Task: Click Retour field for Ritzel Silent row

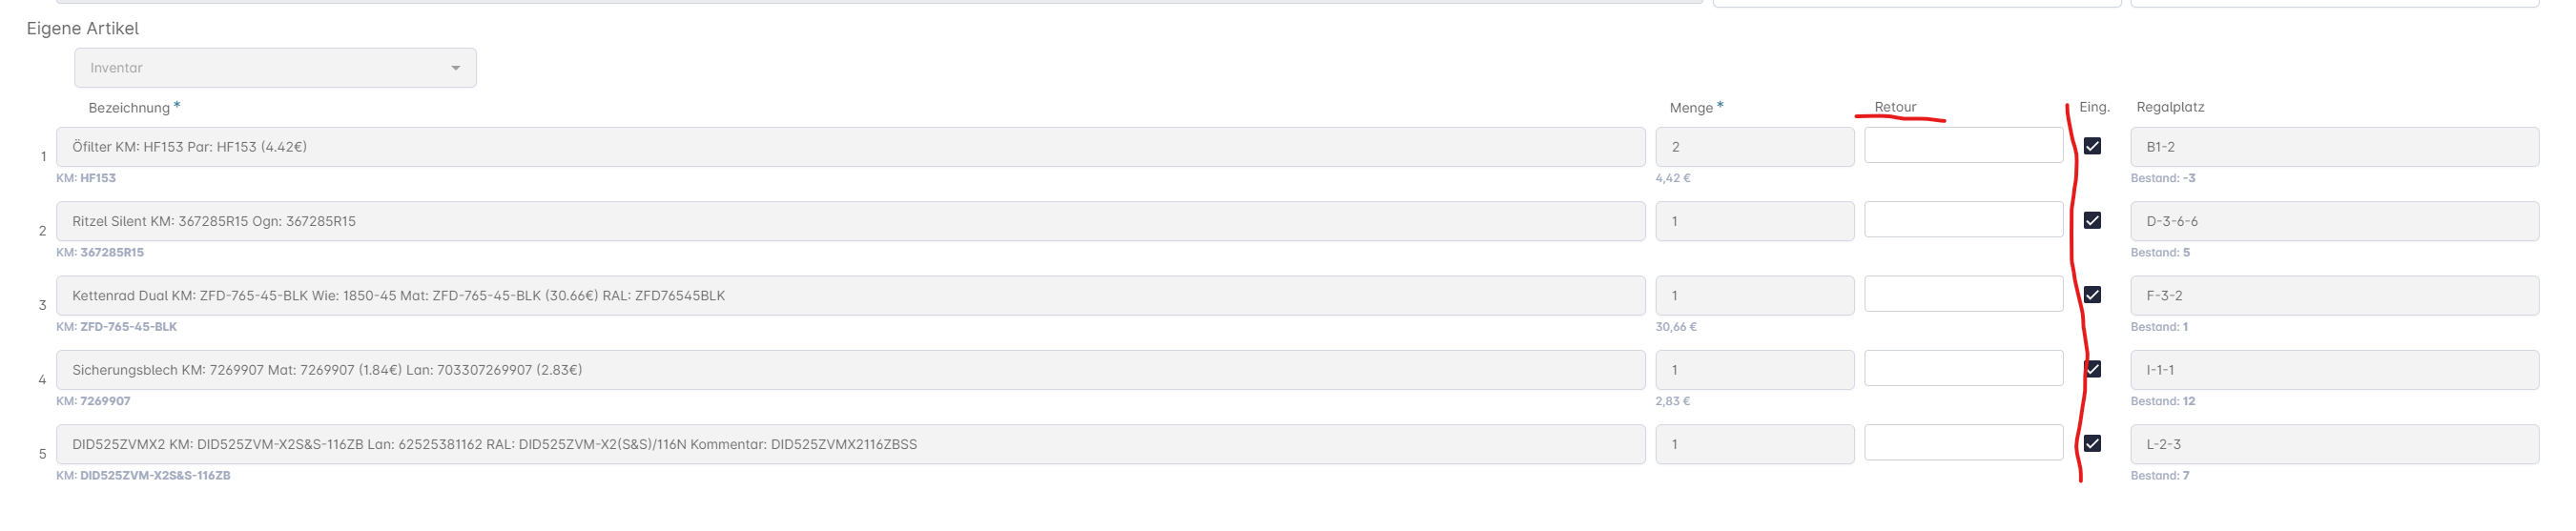Action: pos(1963,219)
